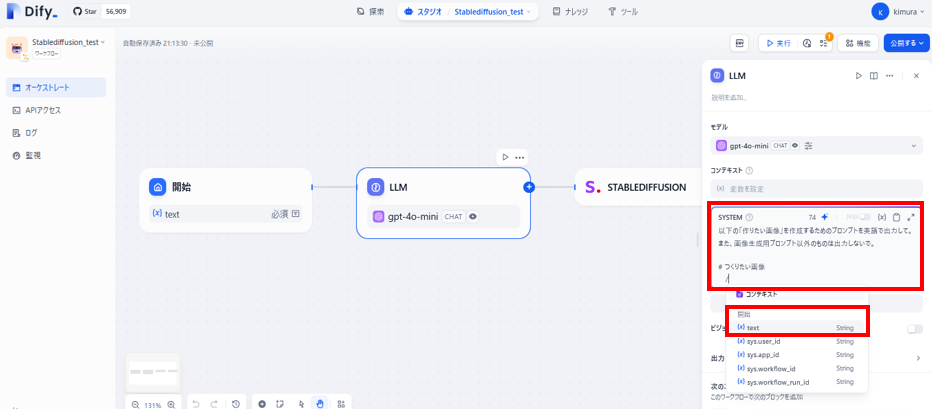932x409 pixels.
Task: Select the 開始 start node
Action: (x=226, y=200)
